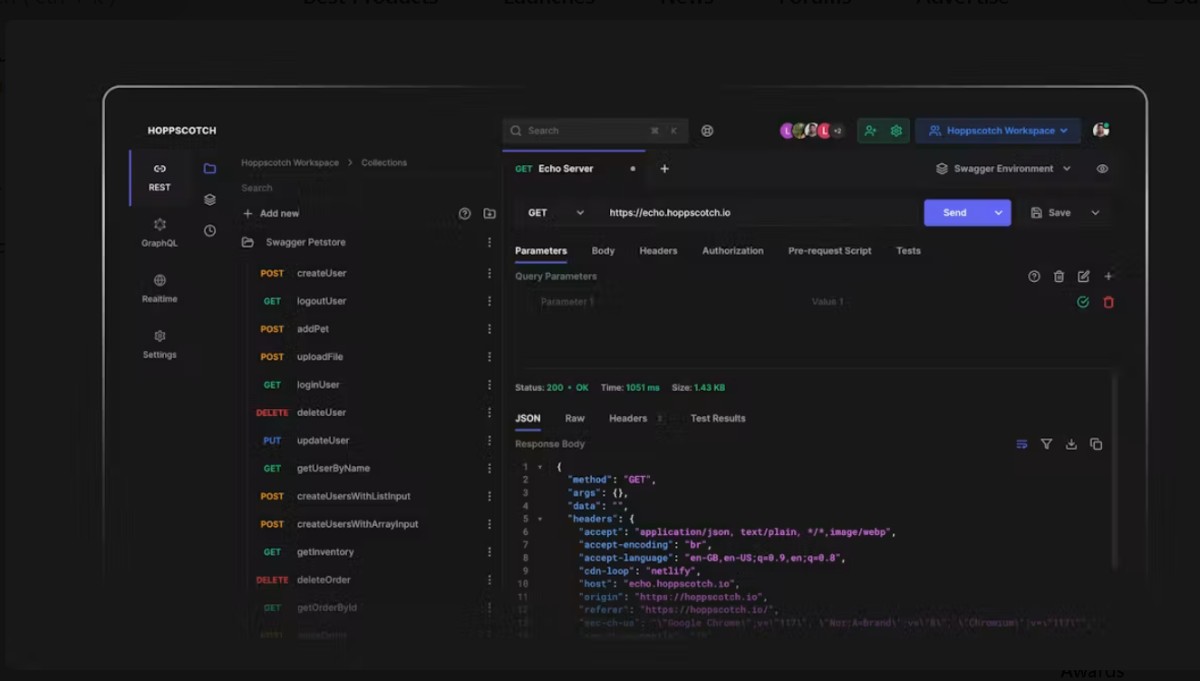Toggle response line wrap icon

[x=1022, y=444]
